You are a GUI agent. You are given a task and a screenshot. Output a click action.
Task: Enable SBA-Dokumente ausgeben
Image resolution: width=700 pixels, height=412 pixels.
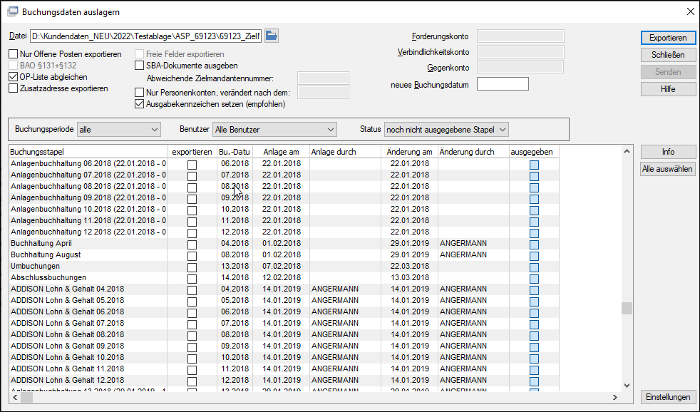139,66
